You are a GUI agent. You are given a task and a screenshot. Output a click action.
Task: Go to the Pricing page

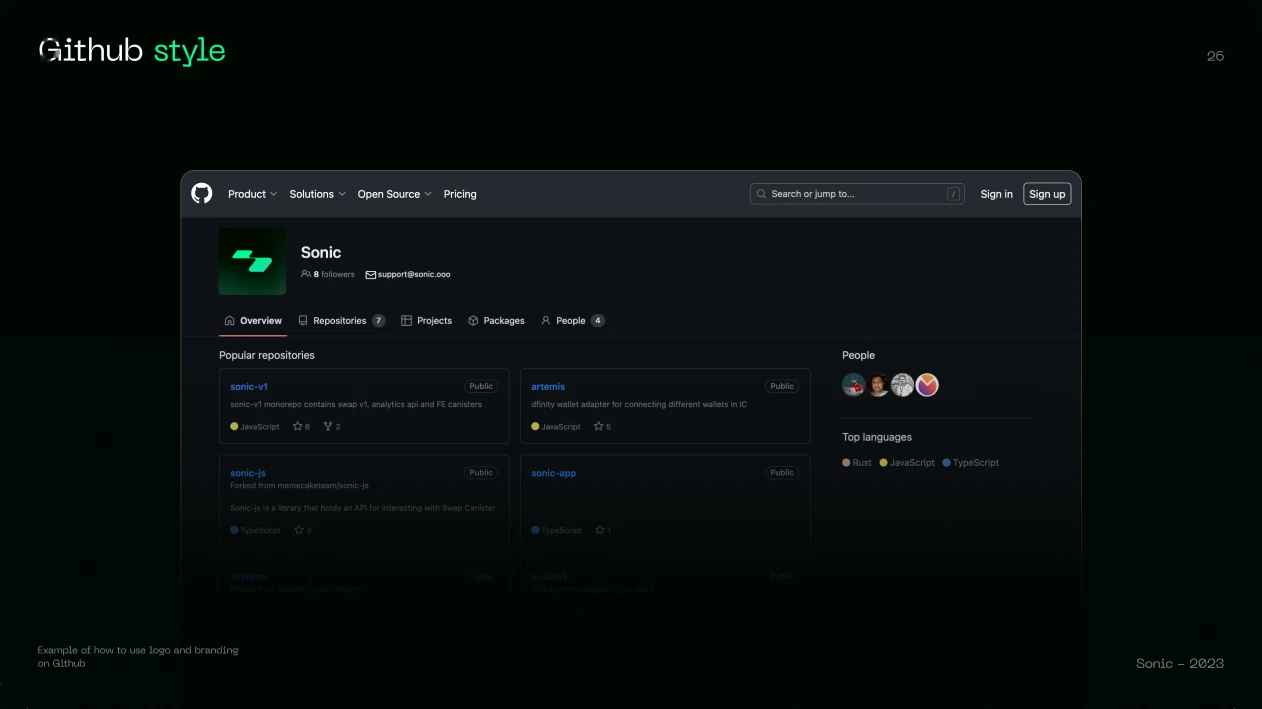point(460,194)
